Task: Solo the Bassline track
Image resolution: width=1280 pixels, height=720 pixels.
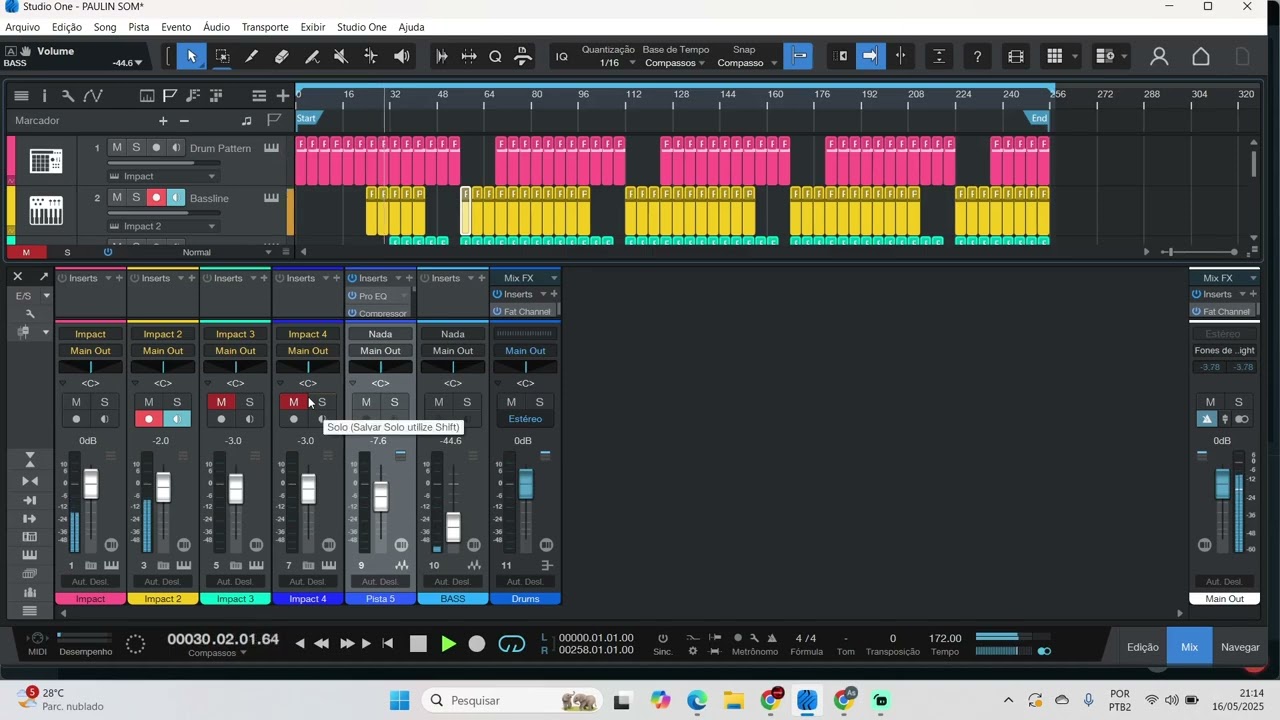Action: coord(136,198)
